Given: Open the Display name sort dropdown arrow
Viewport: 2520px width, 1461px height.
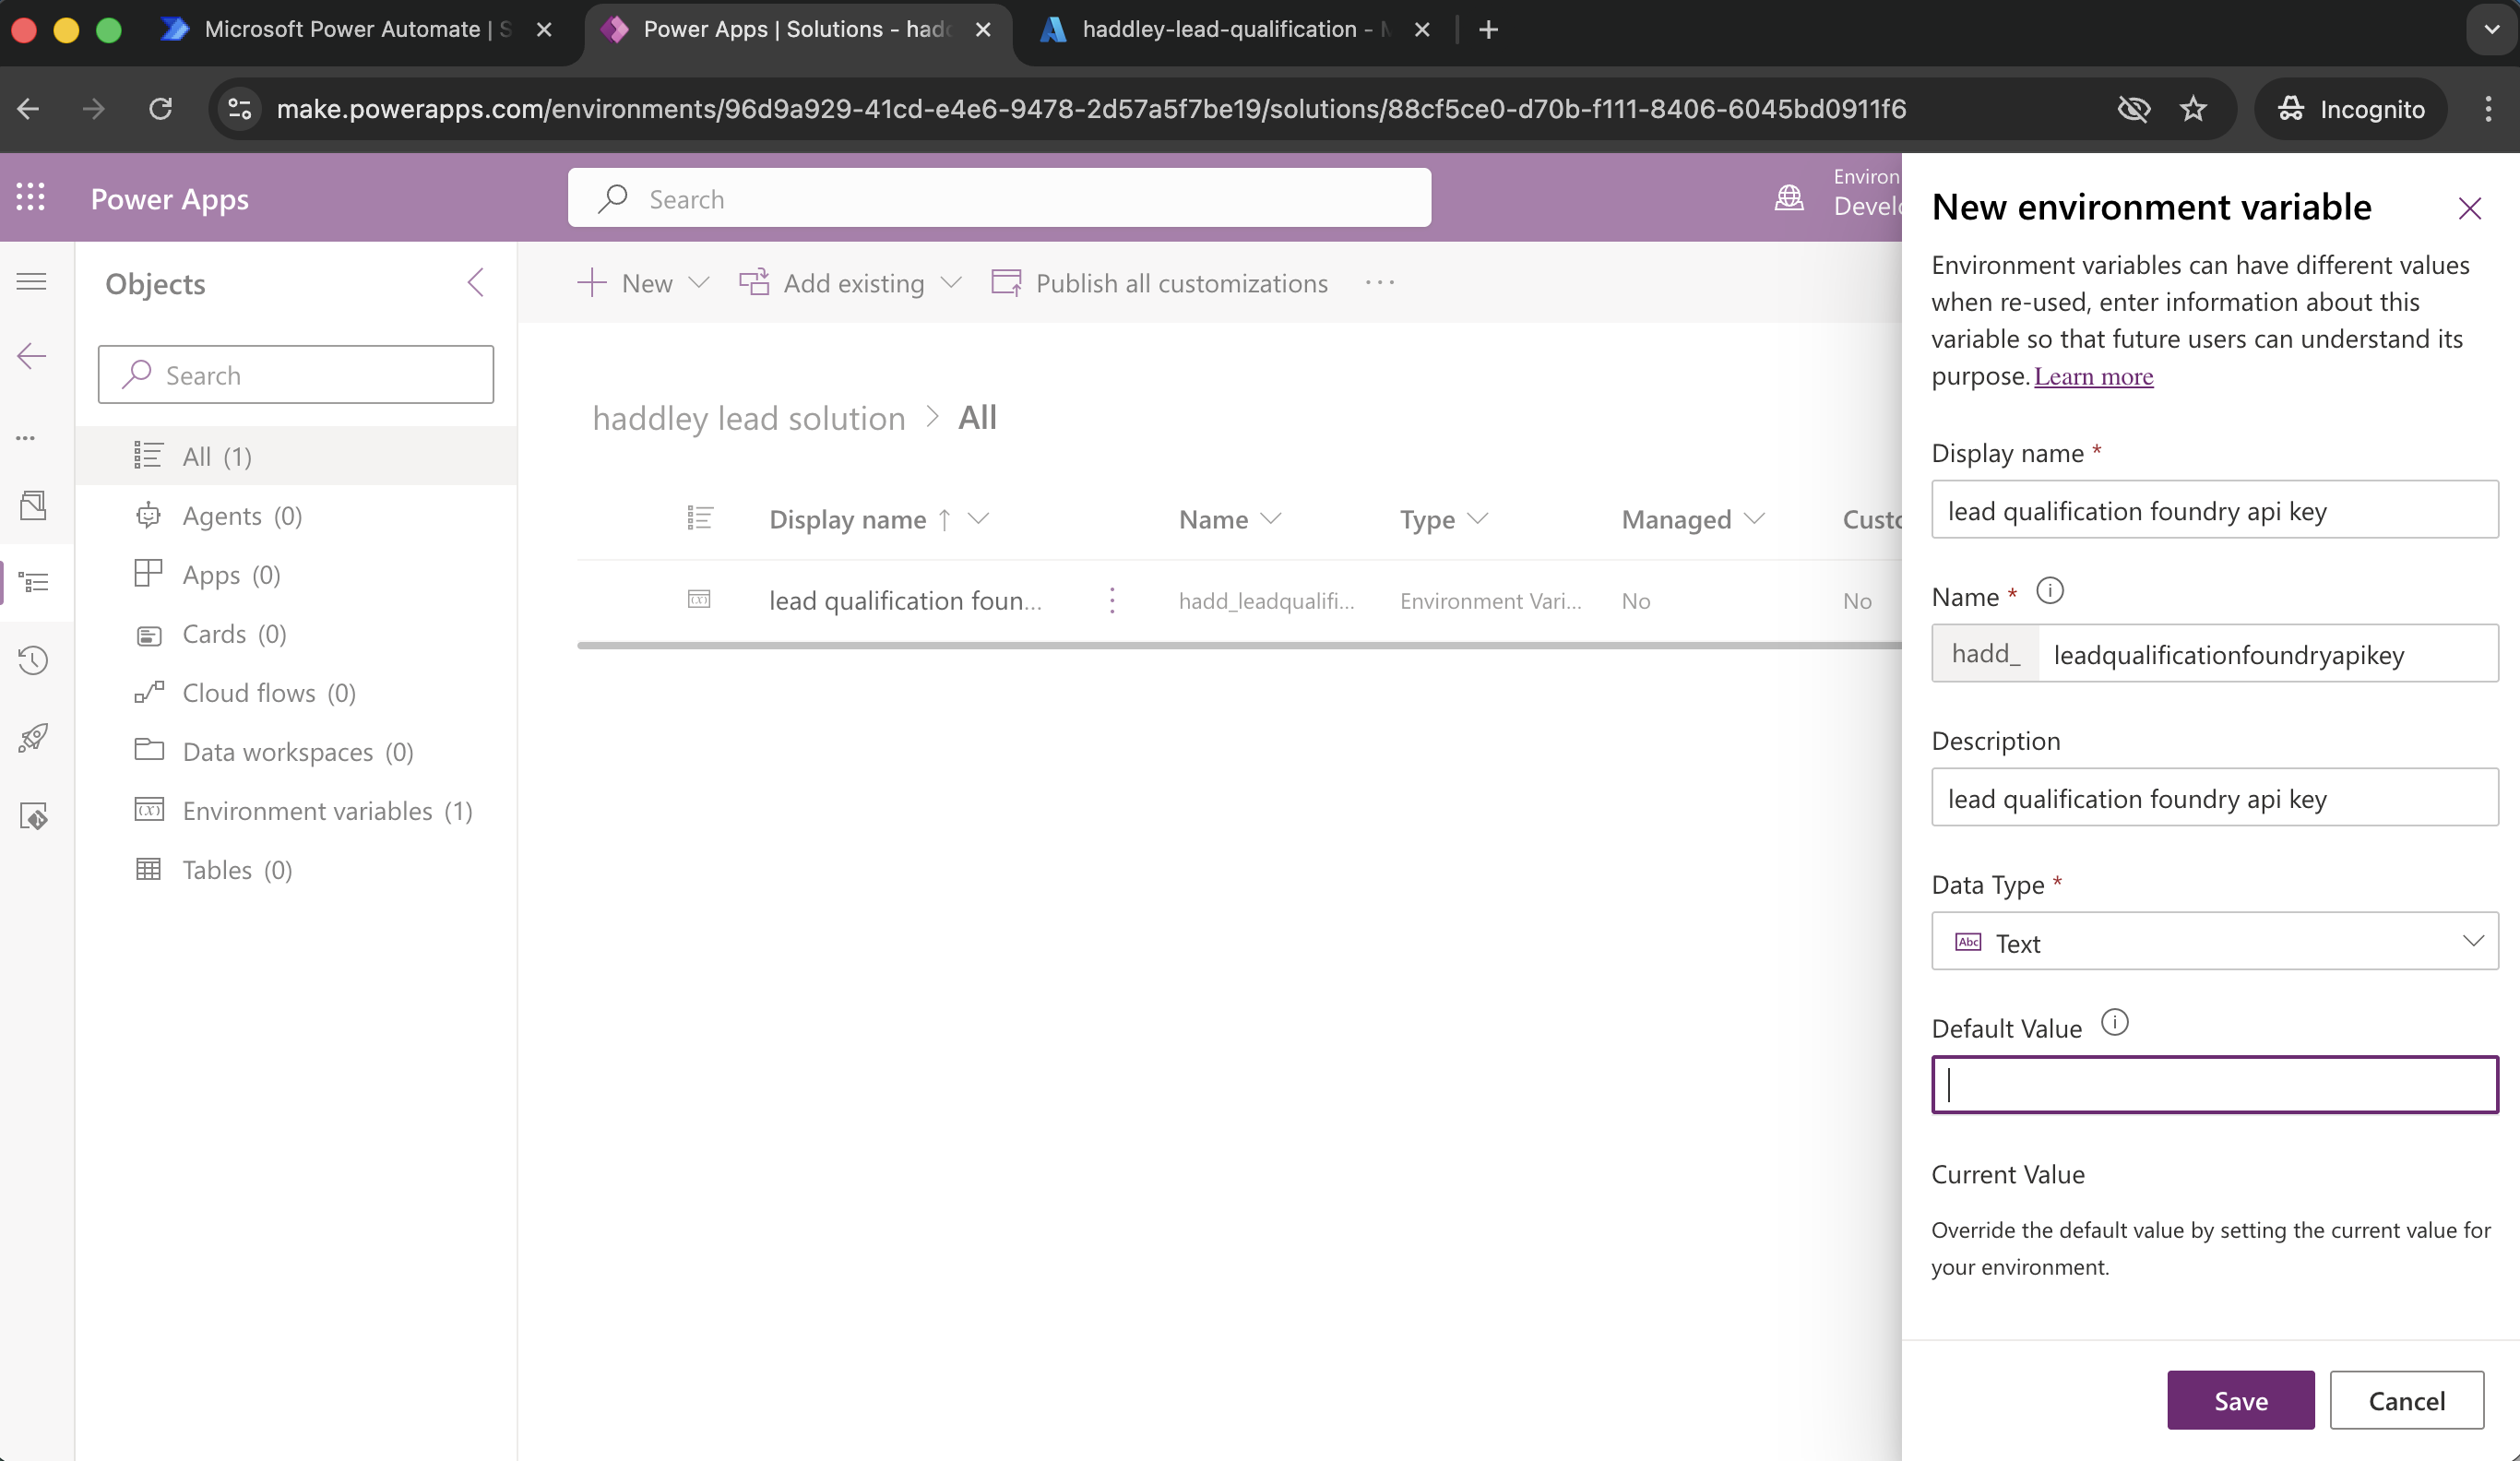Looking at the screenshot, I should click(x=980, y=519).
